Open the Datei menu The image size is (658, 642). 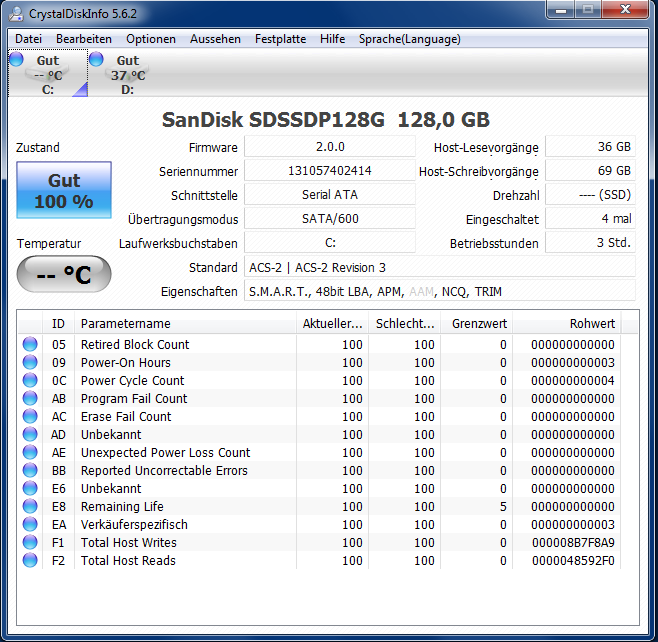29,39
